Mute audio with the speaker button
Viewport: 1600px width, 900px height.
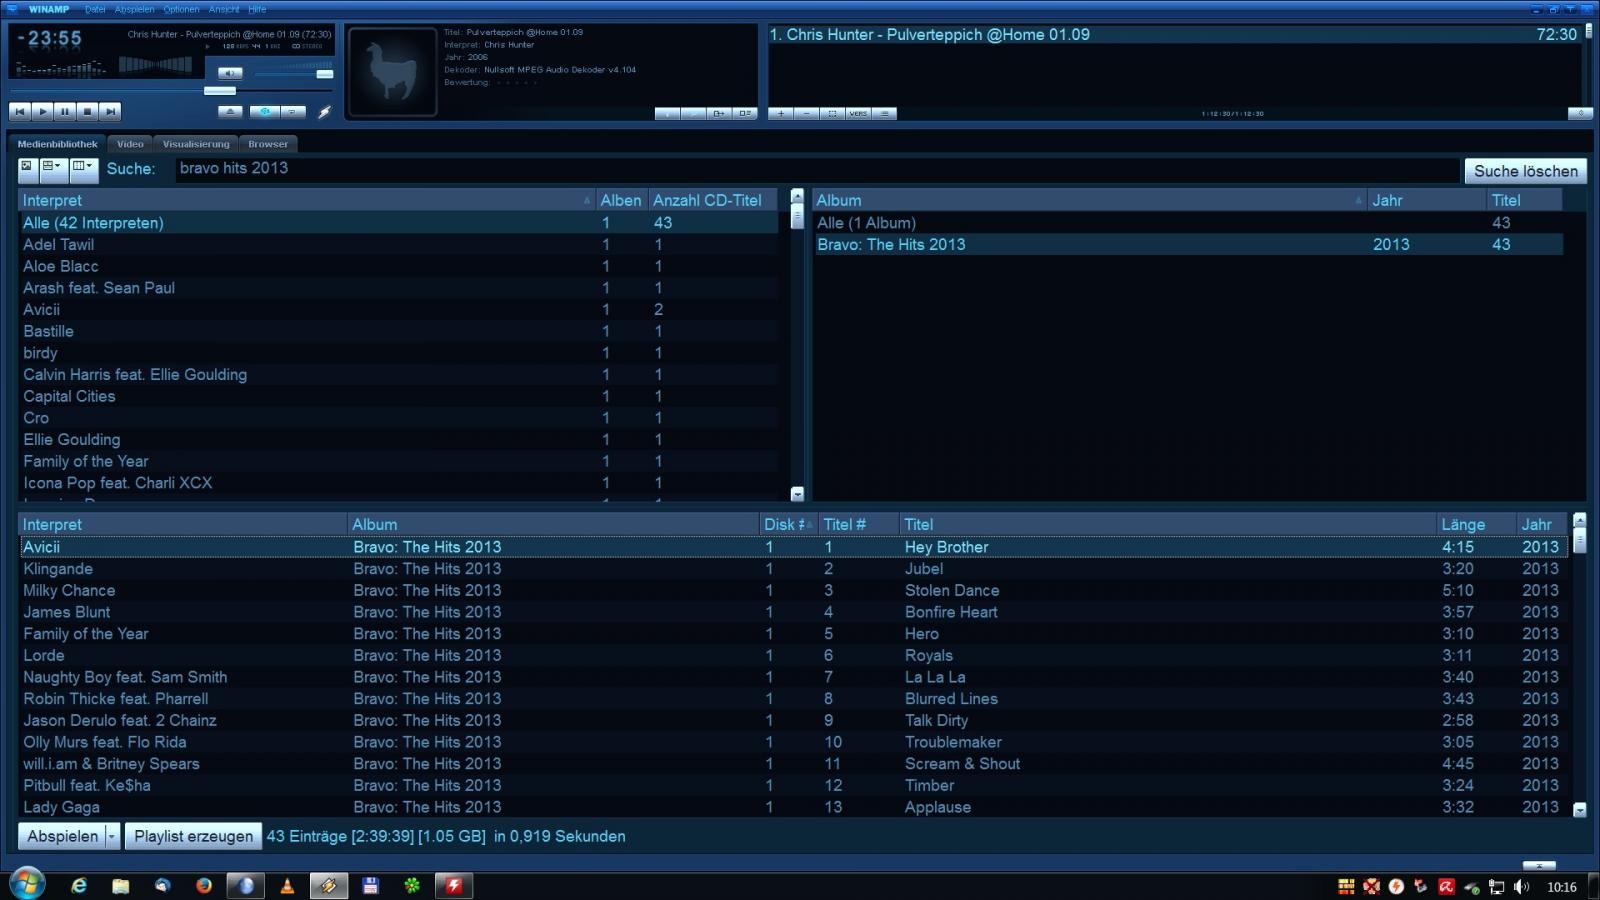tap(230, 73)
